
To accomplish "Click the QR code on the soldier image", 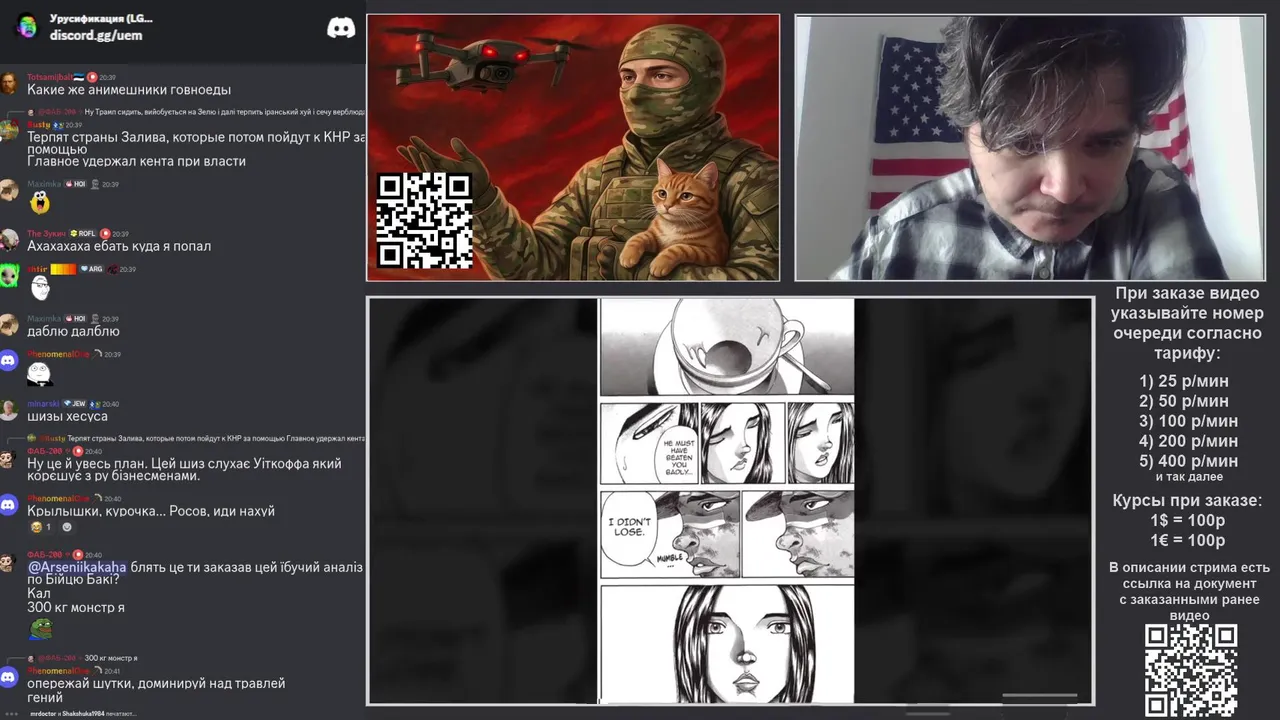I will coord(424,220).
